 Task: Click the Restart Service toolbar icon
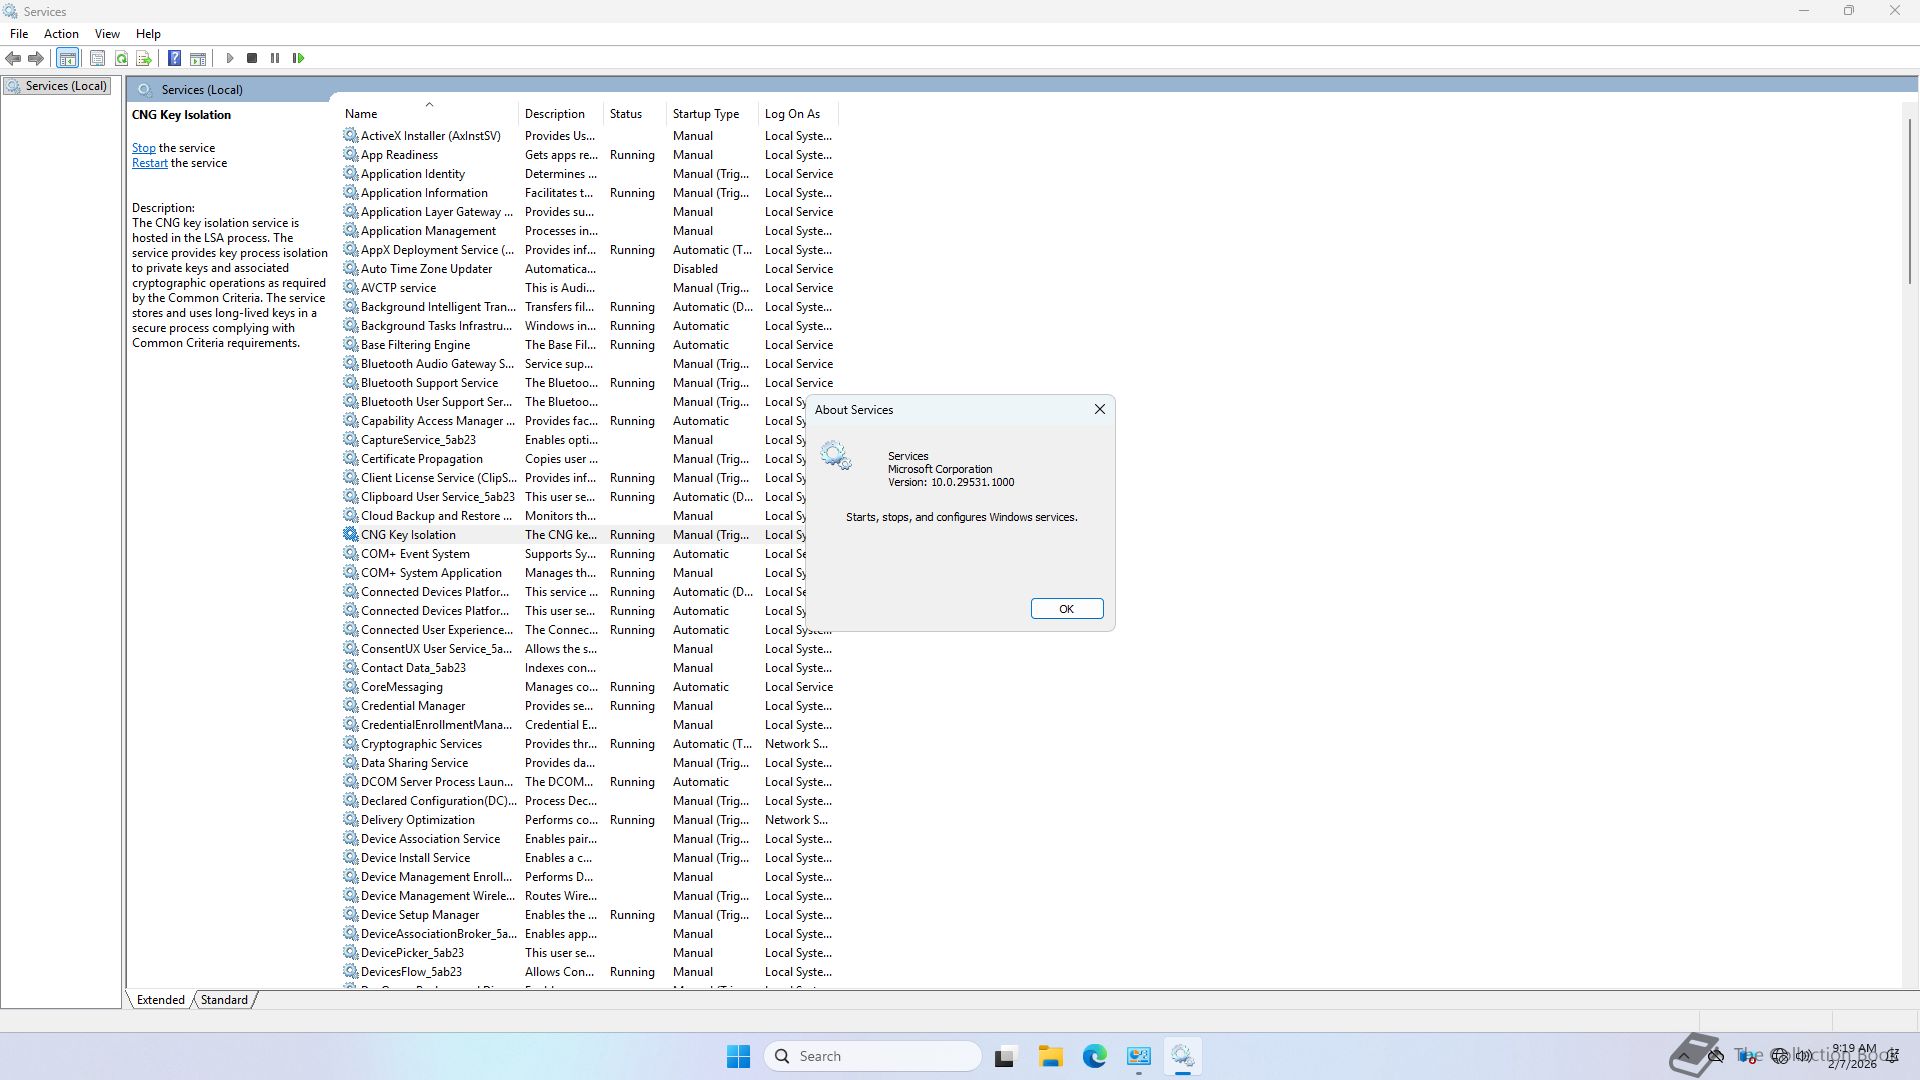point(298,58)
